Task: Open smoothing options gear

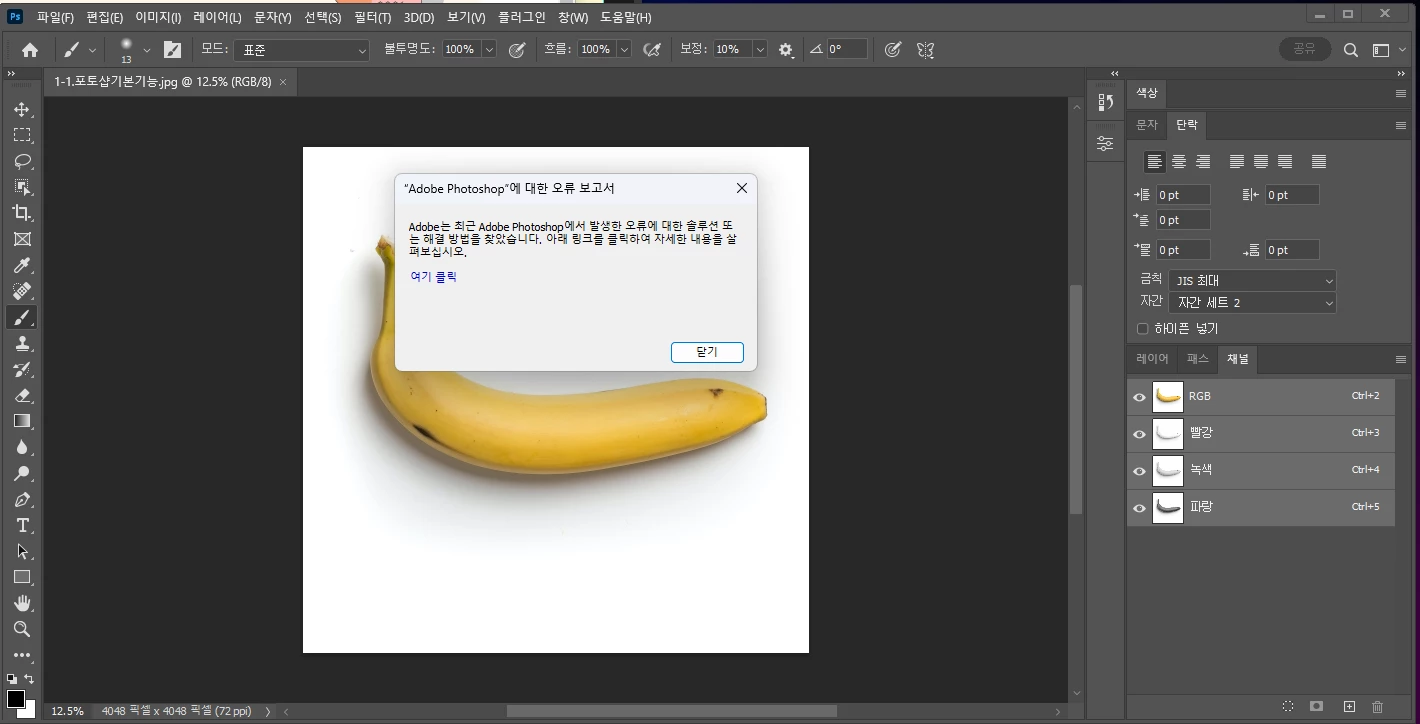Action: tap(786, 49)
